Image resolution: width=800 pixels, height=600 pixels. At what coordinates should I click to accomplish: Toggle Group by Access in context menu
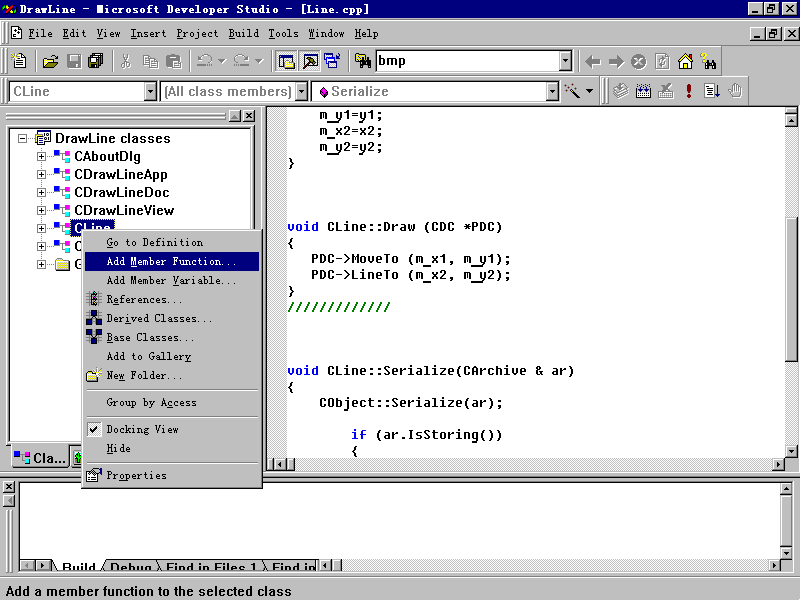(172, 403)
